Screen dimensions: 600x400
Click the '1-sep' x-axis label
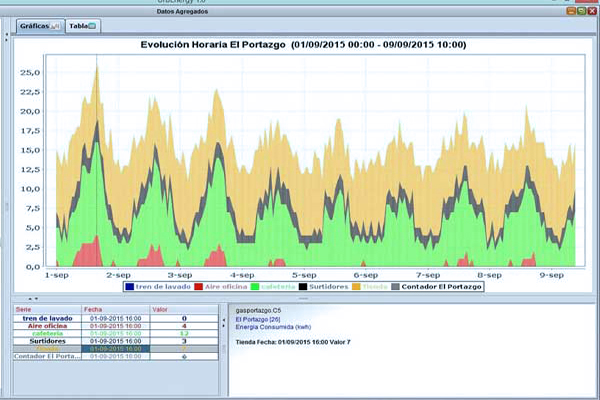click(x=57, y=275)
